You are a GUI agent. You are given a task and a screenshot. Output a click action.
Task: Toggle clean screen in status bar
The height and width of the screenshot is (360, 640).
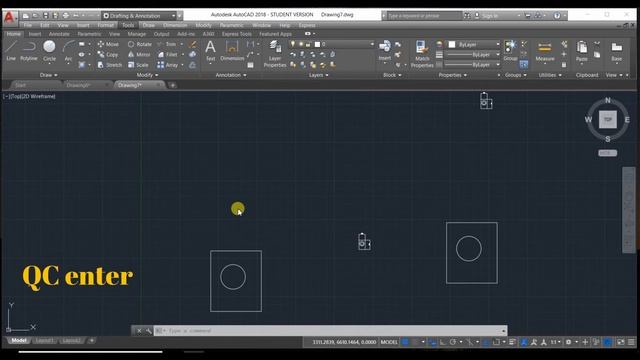pyautogui.click(x=621, y=342)
